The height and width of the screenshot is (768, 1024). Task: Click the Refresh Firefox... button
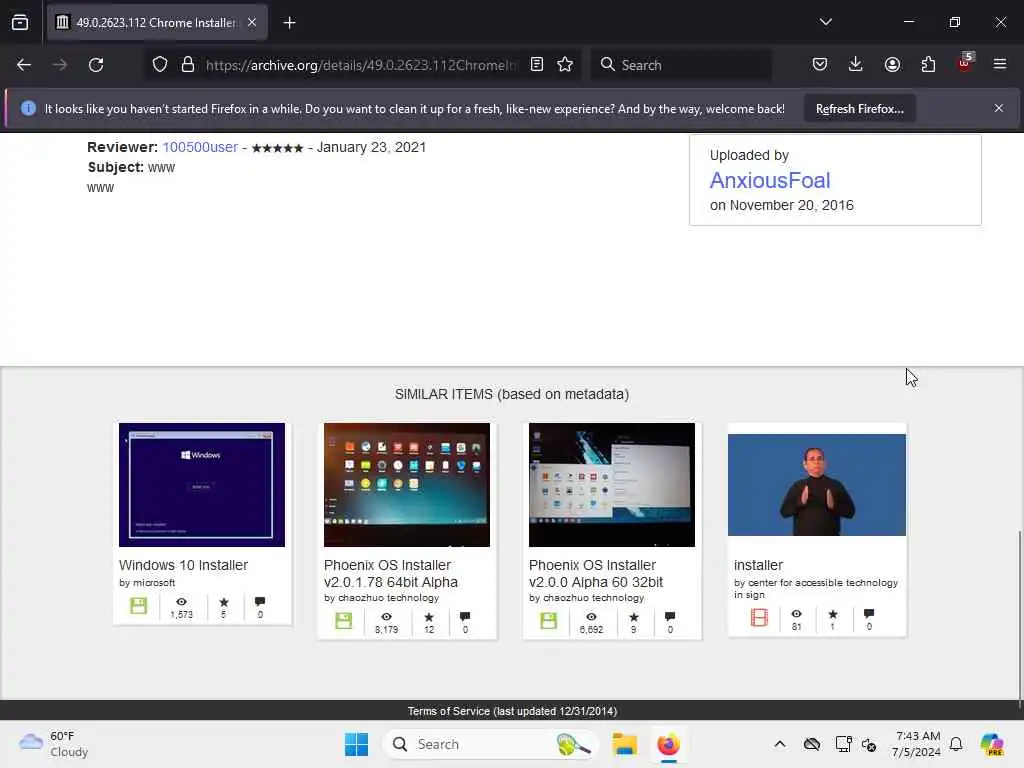(859, 109)
